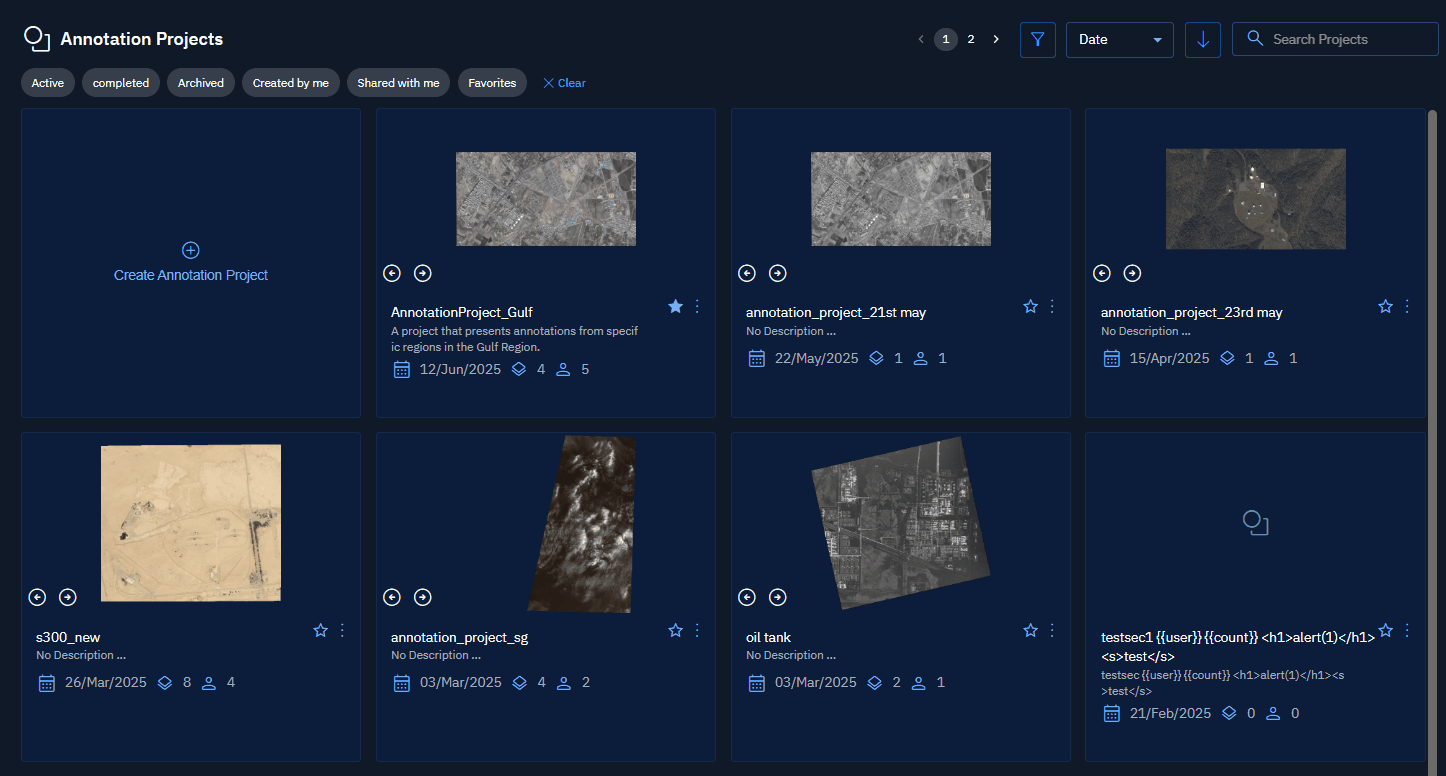The image size is (1446, 776).
Task: Open three-dot menu for annotation_project_21st may
Action: 1052,306
